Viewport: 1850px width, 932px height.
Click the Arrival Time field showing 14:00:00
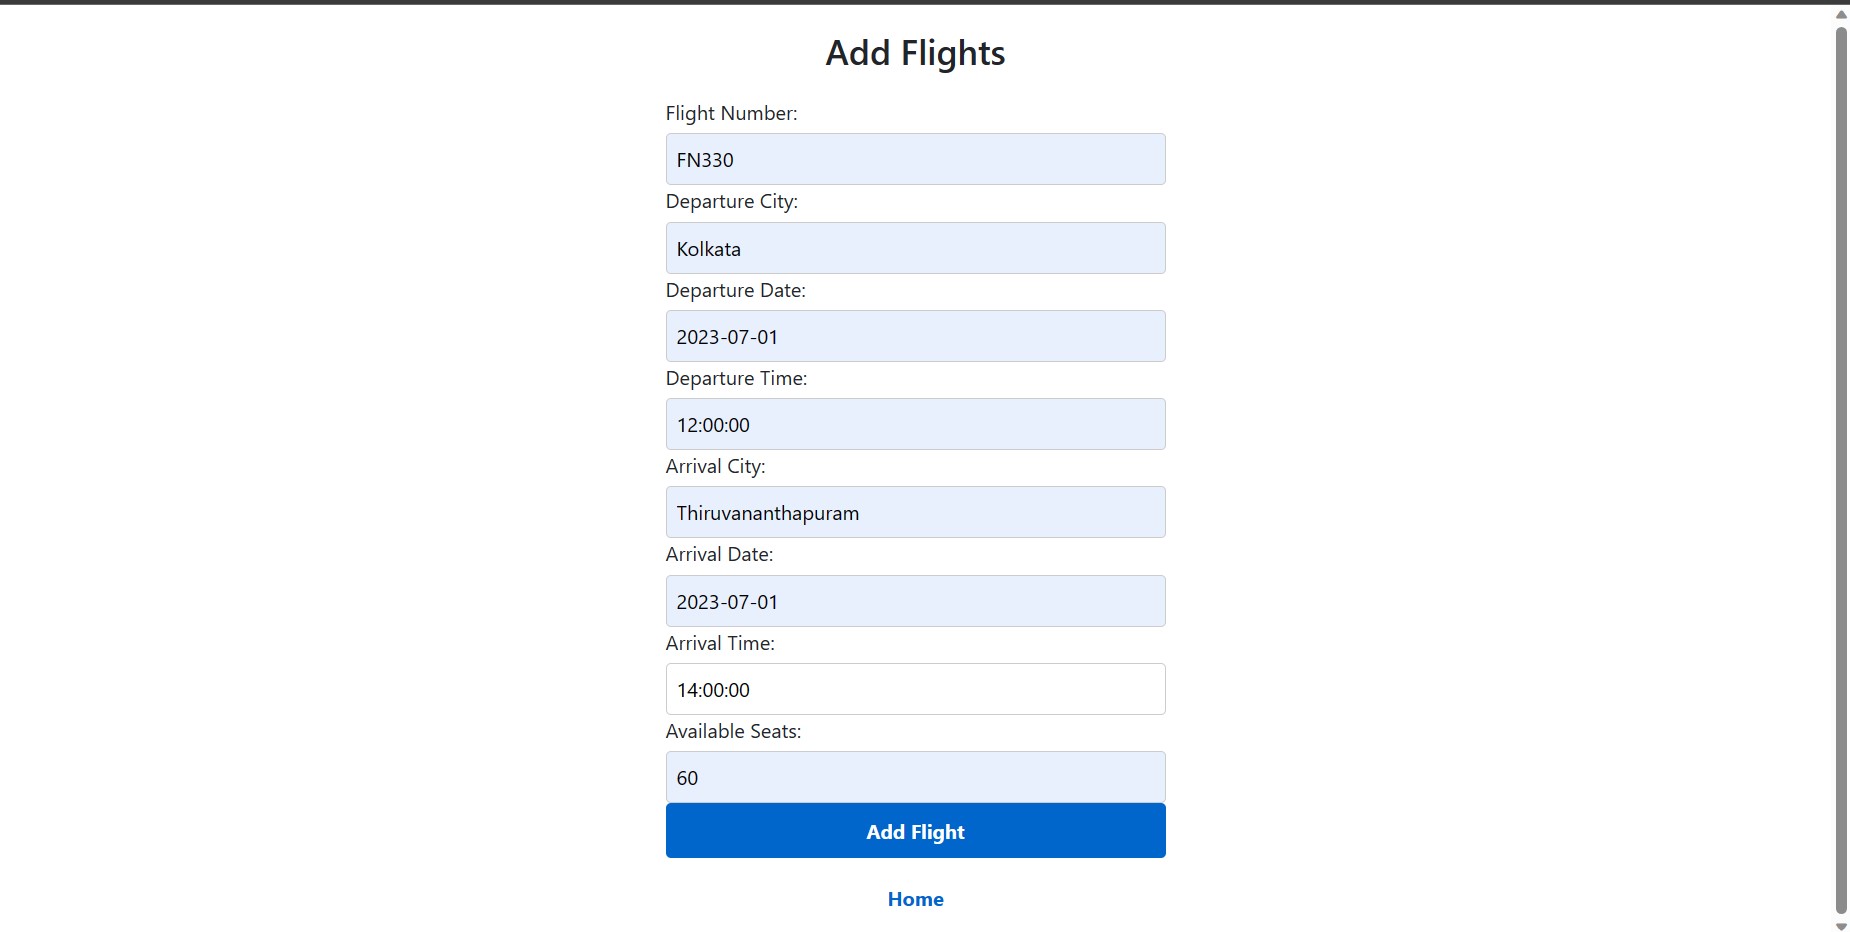914,688
